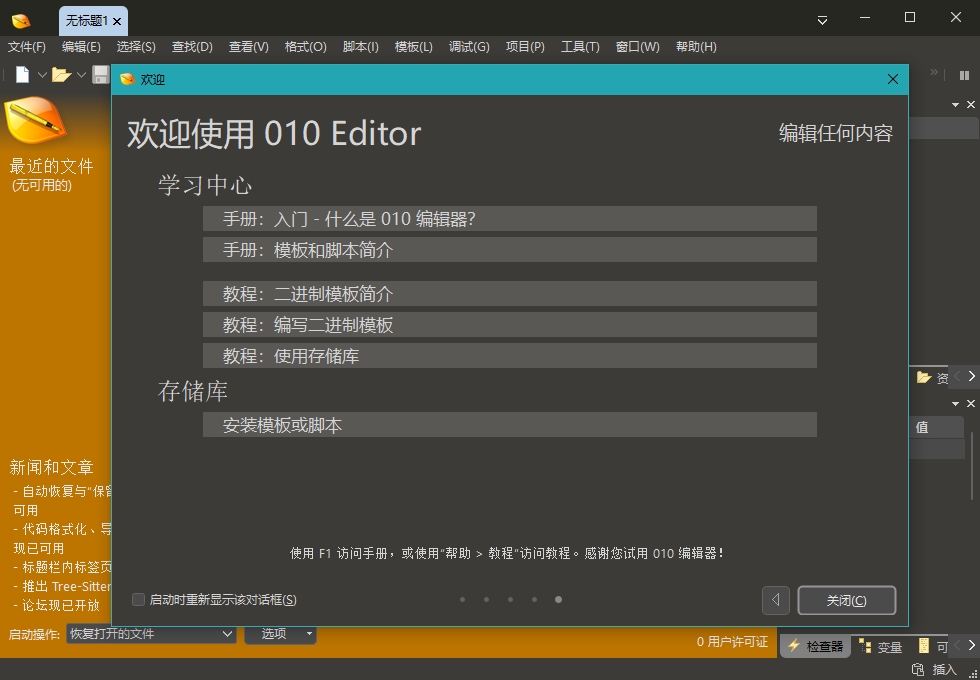Click the 值 column header
980x680 pixels.
coord(936,428)
